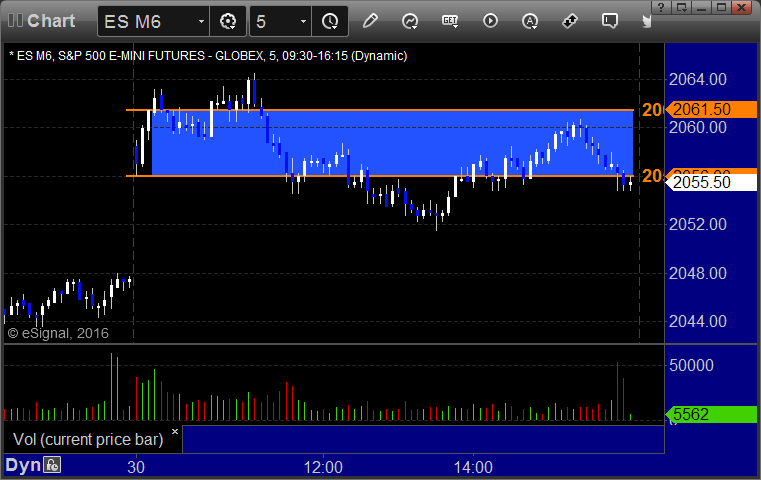The image size is (761, 480).
Task: Click the 2060.00 price axis label
Action: 697,128
